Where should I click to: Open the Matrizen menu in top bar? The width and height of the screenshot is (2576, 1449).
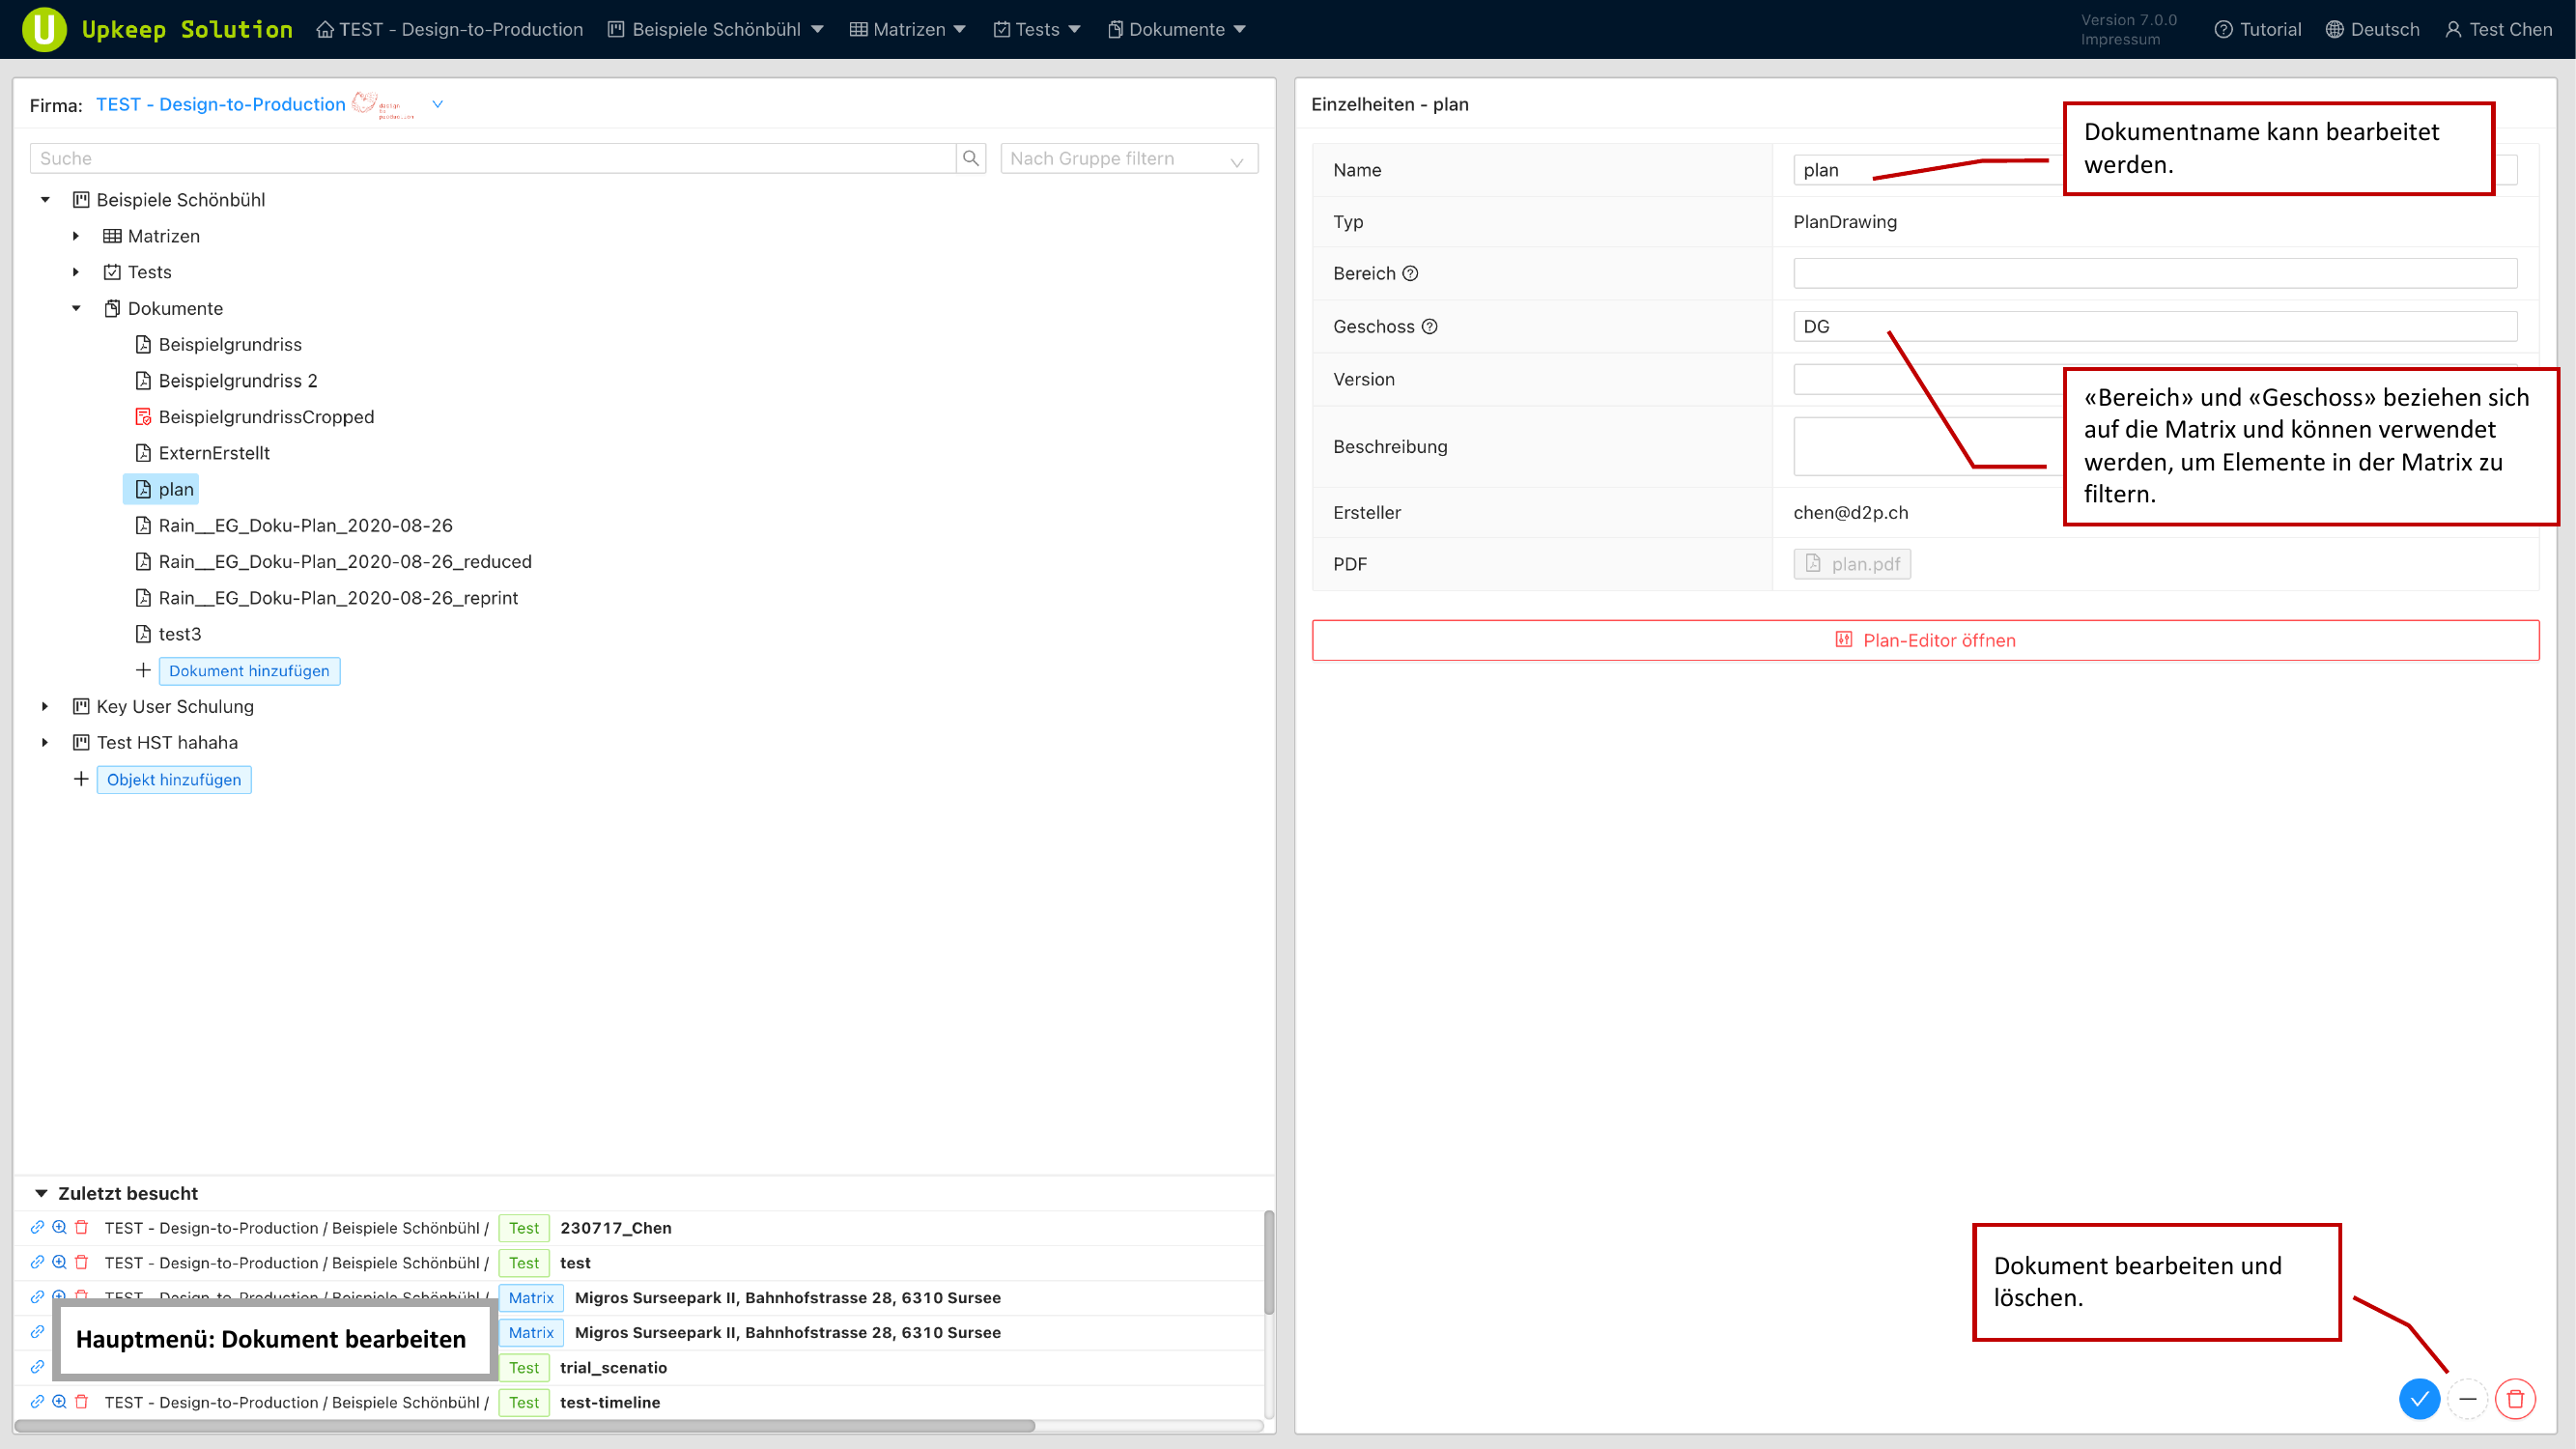click(907, 29)
